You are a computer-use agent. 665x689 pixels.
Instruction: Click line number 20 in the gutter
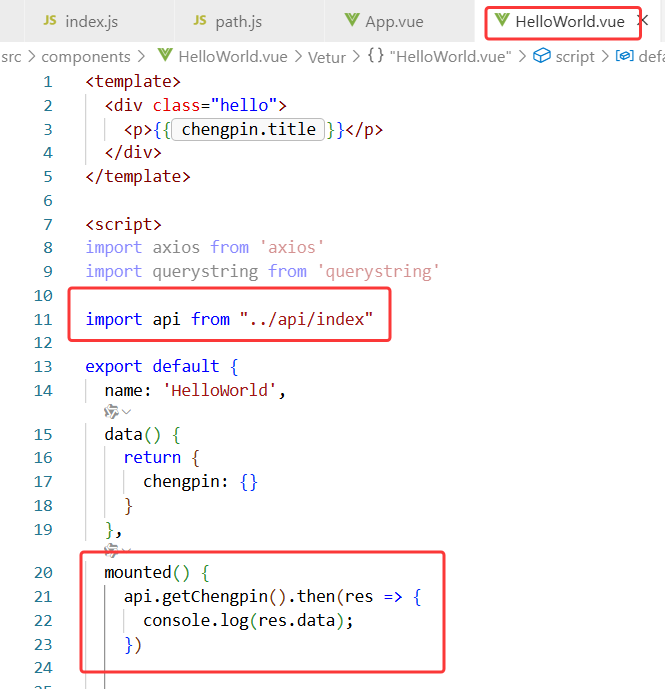click(x=43, y=573)
